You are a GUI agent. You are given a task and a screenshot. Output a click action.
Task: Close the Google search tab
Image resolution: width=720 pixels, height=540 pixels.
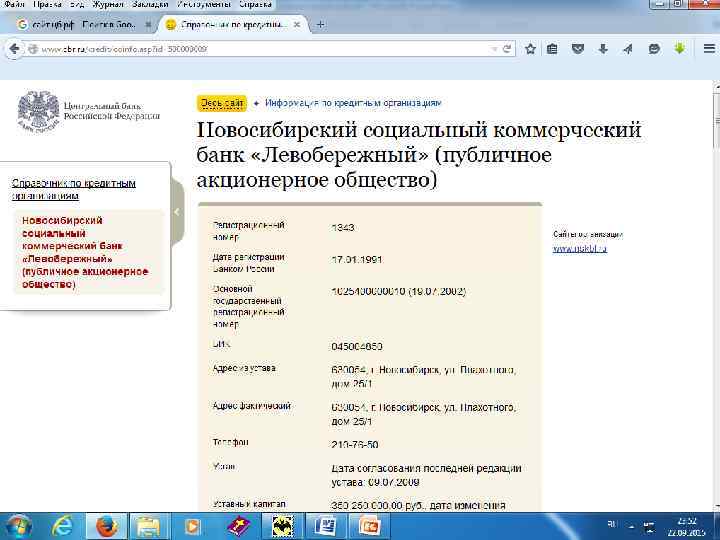pyautogui.click(x=148, y=25)
